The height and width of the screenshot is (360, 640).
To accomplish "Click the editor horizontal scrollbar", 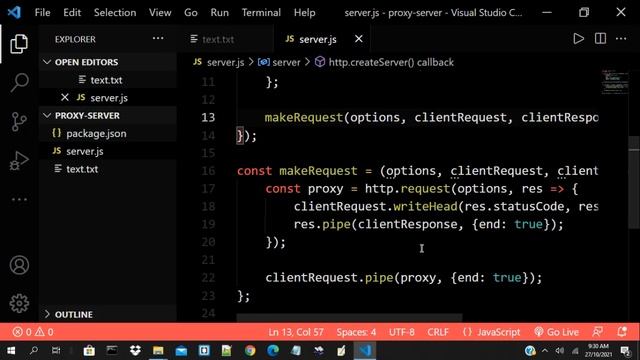I will pyautogui.click(x=349, y=317).
